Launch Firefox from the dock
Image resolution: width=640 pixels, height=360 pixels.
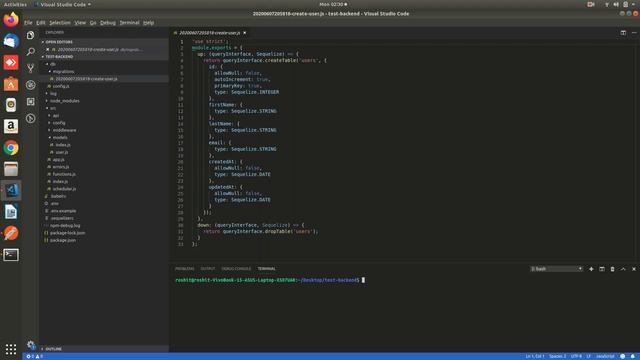click(x=11, y=20)
